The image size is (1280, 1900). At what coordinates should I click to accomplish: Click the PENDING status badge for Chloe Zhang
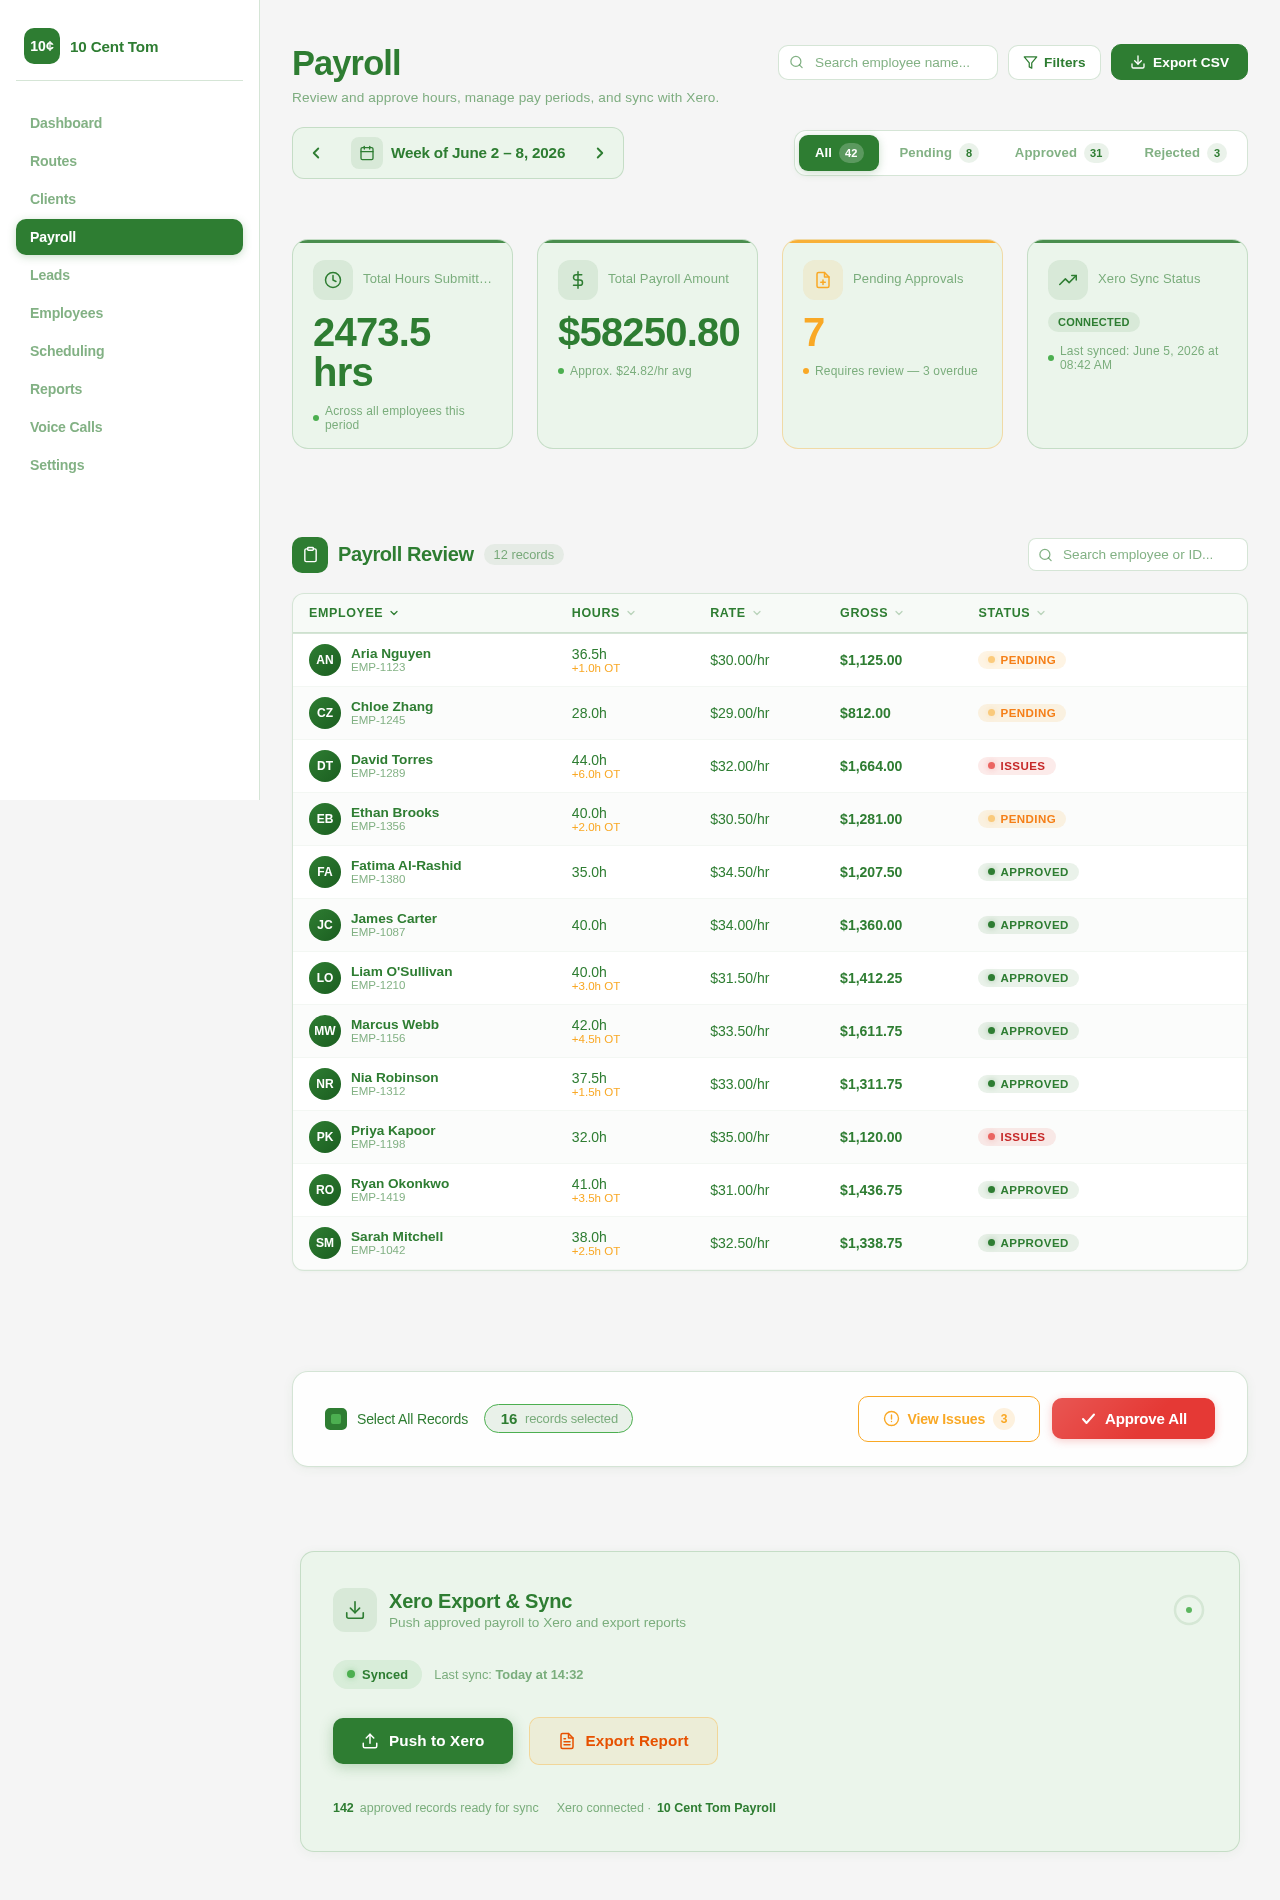[x=1022, y=713]
